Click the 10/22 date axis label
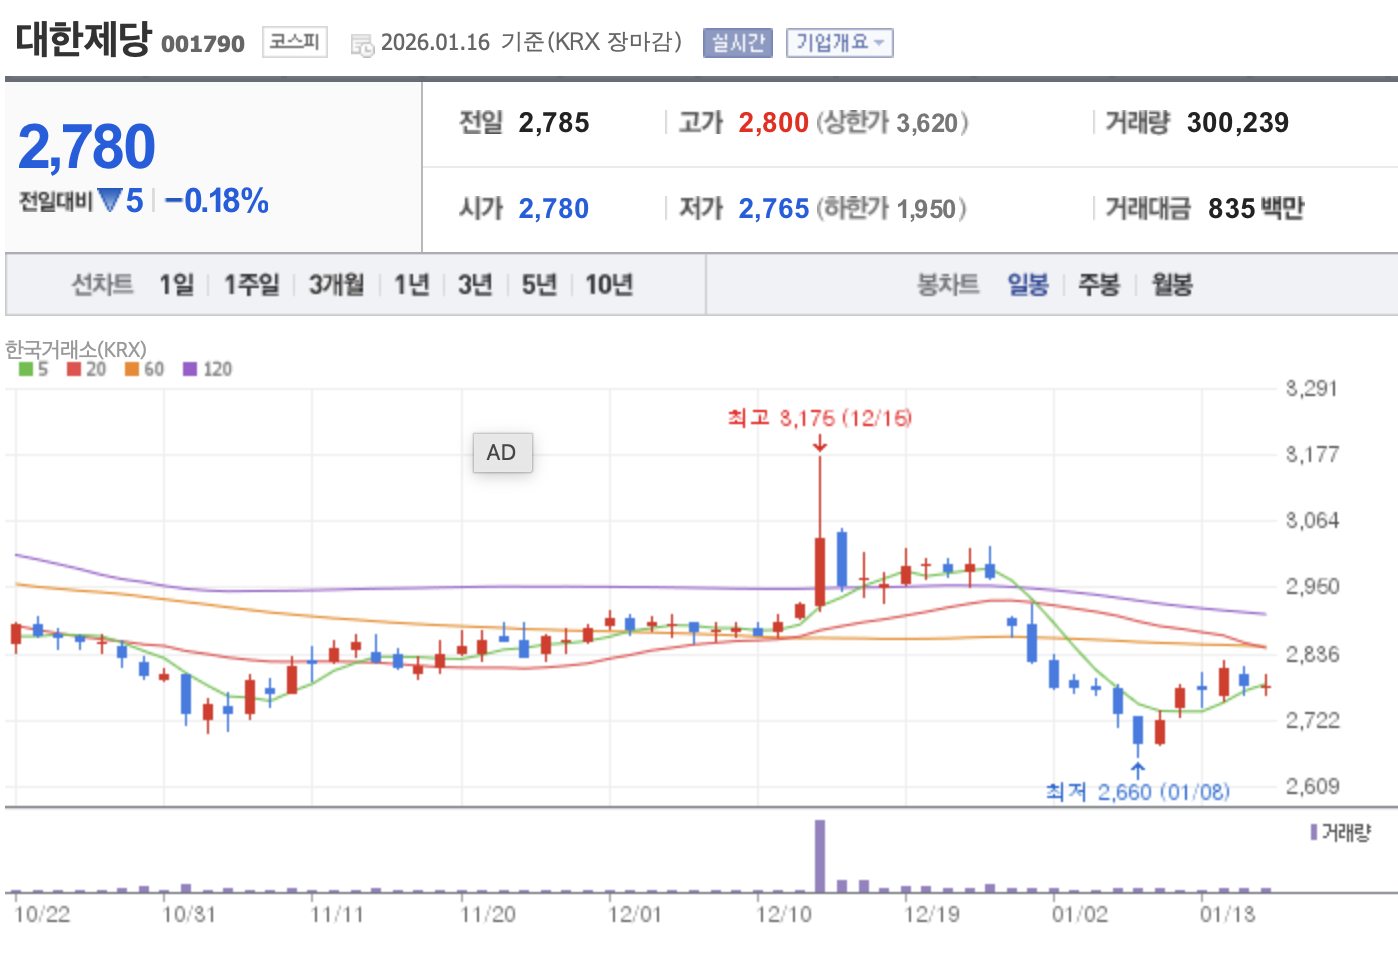This screenshot has width=1398, height=964. pos(42,914)
